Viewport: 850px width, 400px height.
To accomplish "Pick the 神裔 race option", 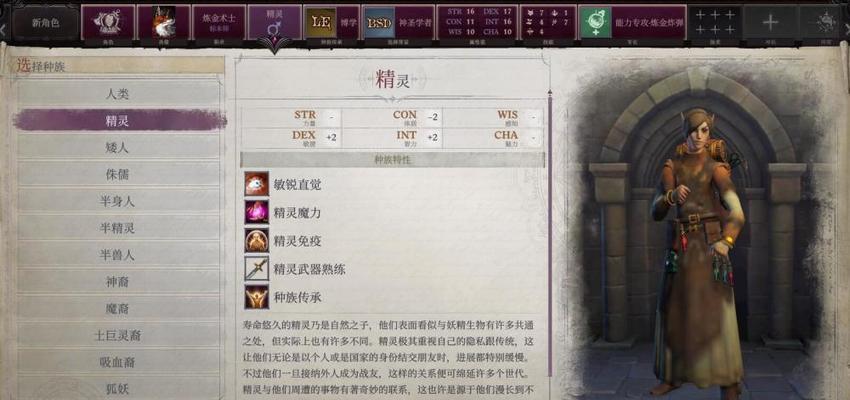I will 118,282.
